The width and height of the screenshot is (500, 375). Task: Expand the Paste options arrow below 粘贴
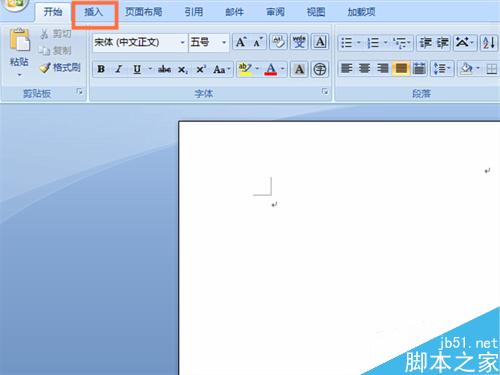(19, 75)
